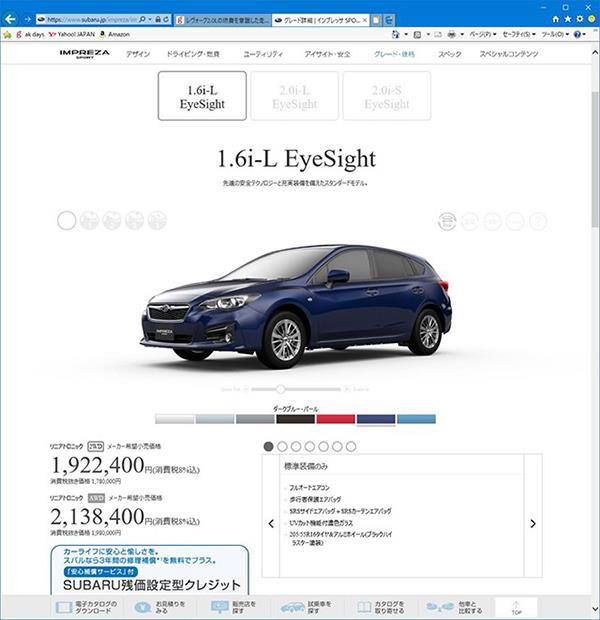Pick the light blue body color swatch
This screenshot has height=620, width=600.
(416, 419)
